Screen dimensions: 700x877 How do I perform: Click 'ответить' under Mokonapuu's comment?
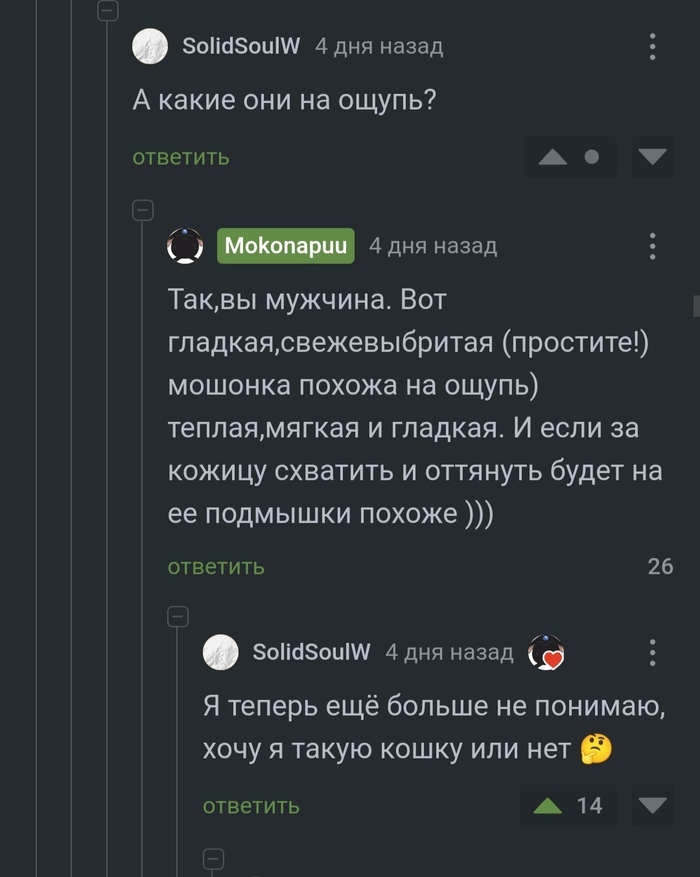pos(216,567)
